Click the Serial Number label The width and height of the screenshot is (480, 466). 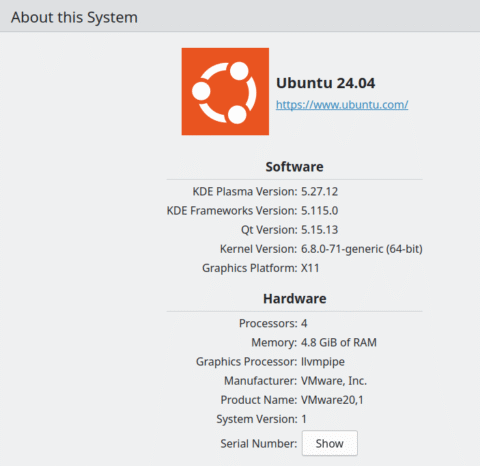[259, 444]
